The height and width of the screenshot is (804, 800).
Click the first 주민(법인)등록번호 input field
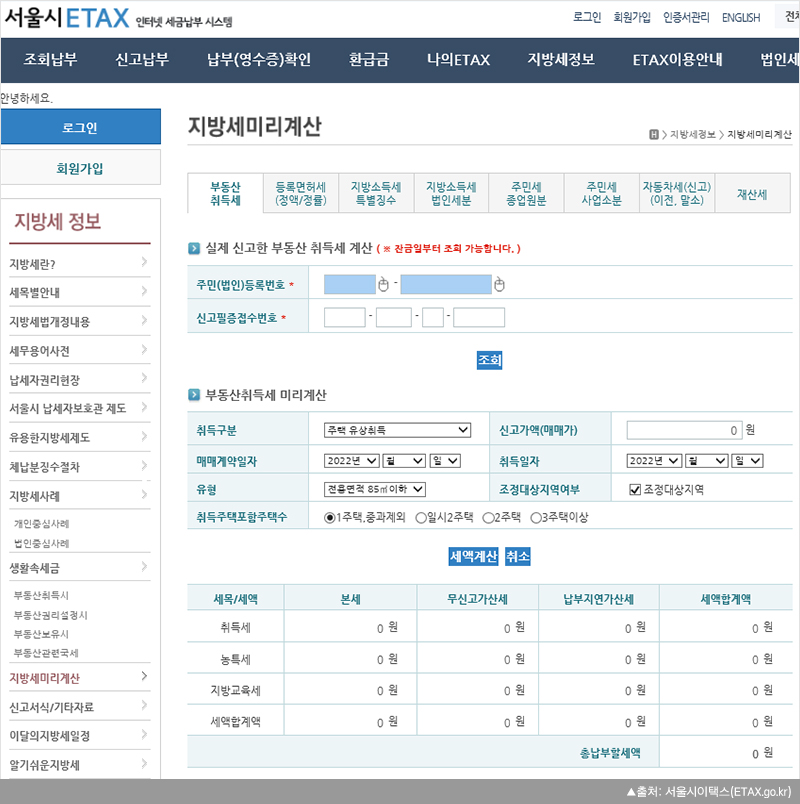coord(350,284)
